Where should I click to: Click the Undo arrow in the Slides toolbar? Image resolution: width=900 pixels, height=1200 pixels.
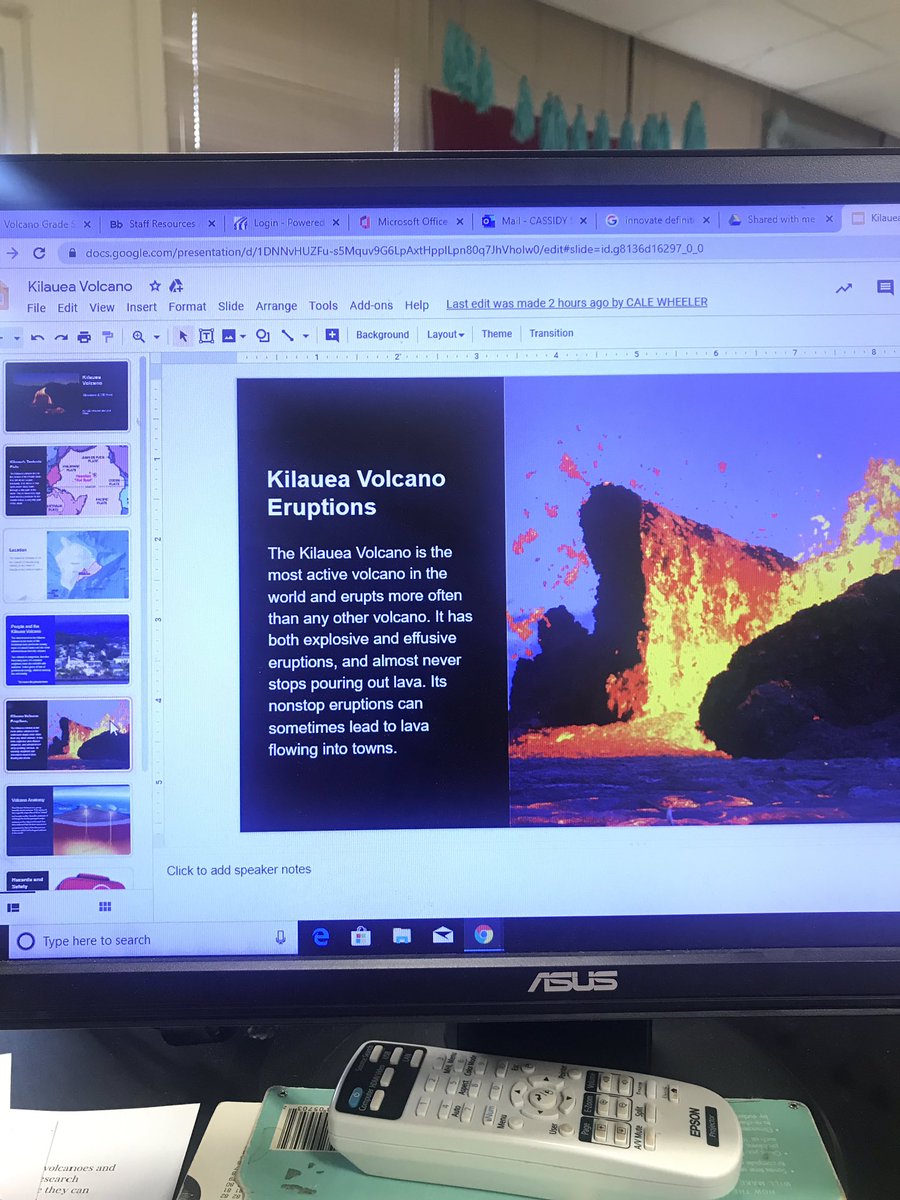[x=37, y=337]
